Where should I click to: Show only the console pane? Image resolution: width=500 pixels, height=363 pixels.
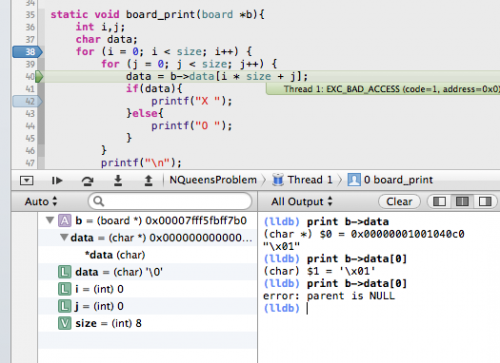(x=485, y=201)
